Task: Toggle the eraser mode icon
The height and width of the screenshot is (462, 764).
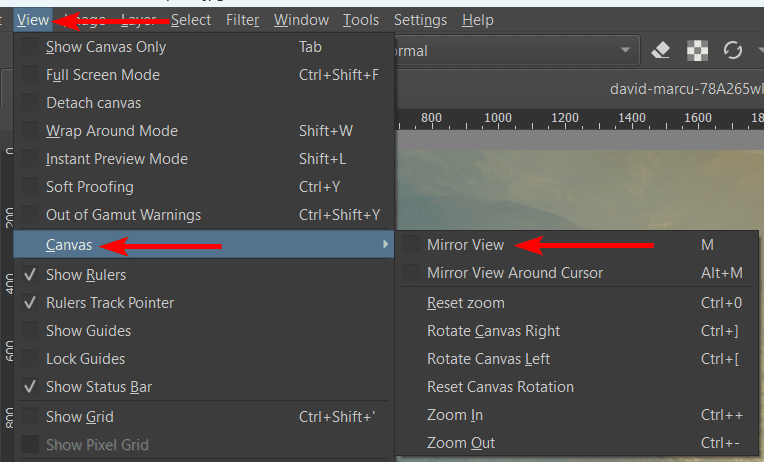Action: click(660, 50)
